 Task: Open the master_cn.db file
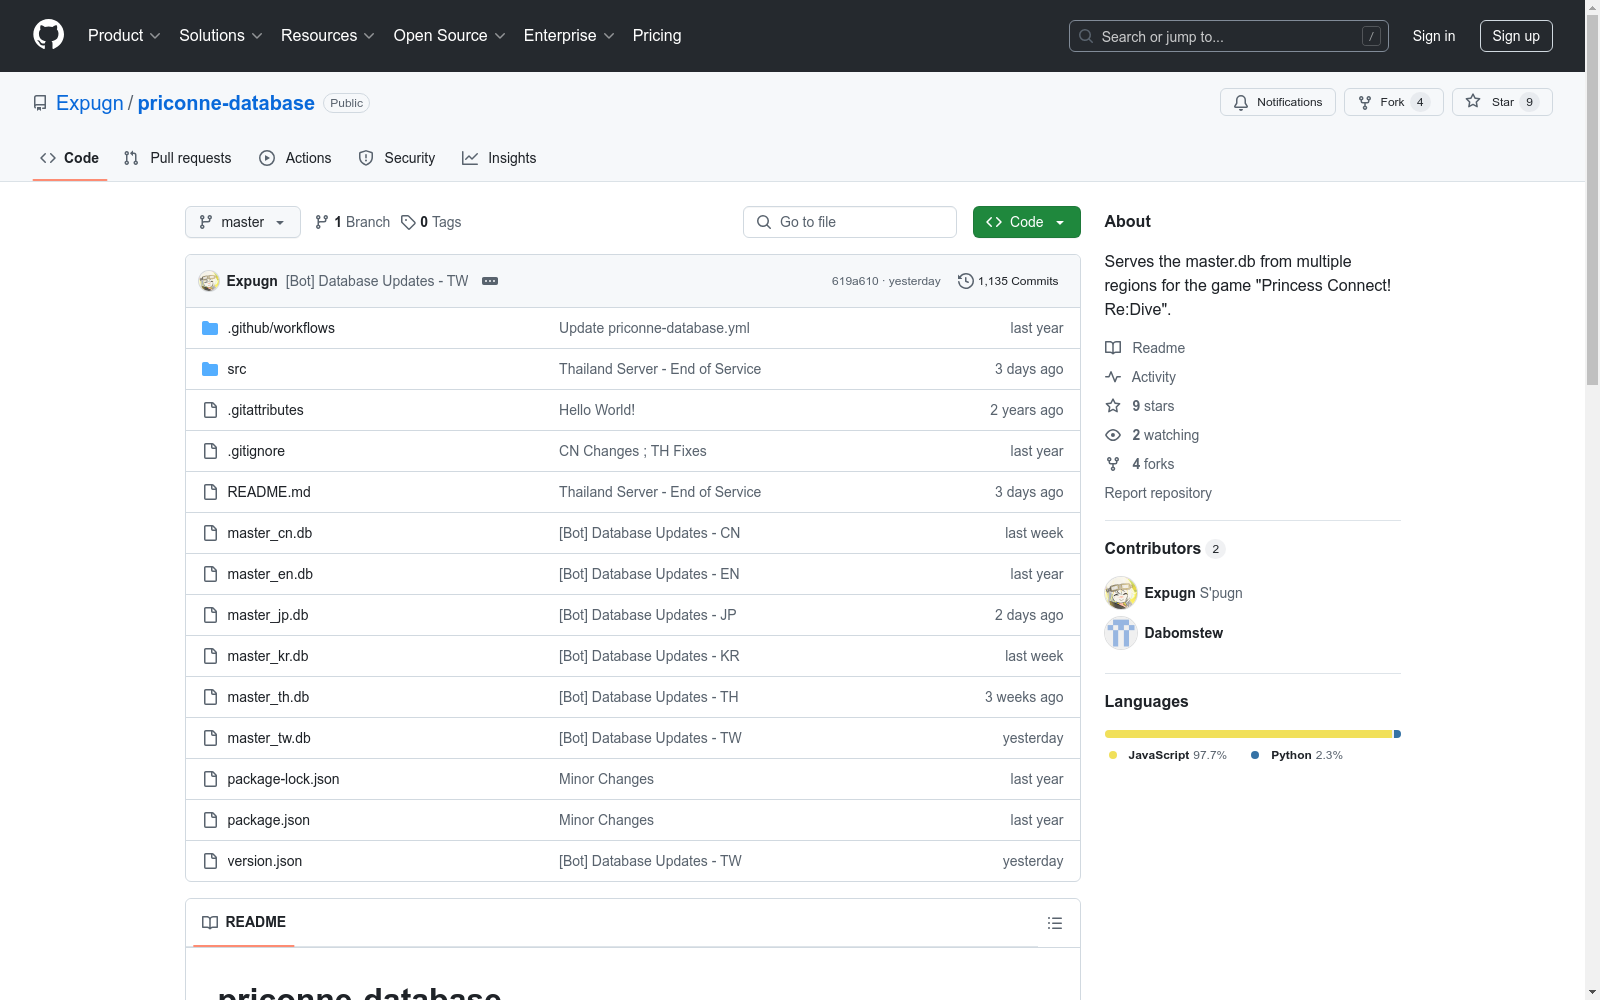click(x=270, y=533)
